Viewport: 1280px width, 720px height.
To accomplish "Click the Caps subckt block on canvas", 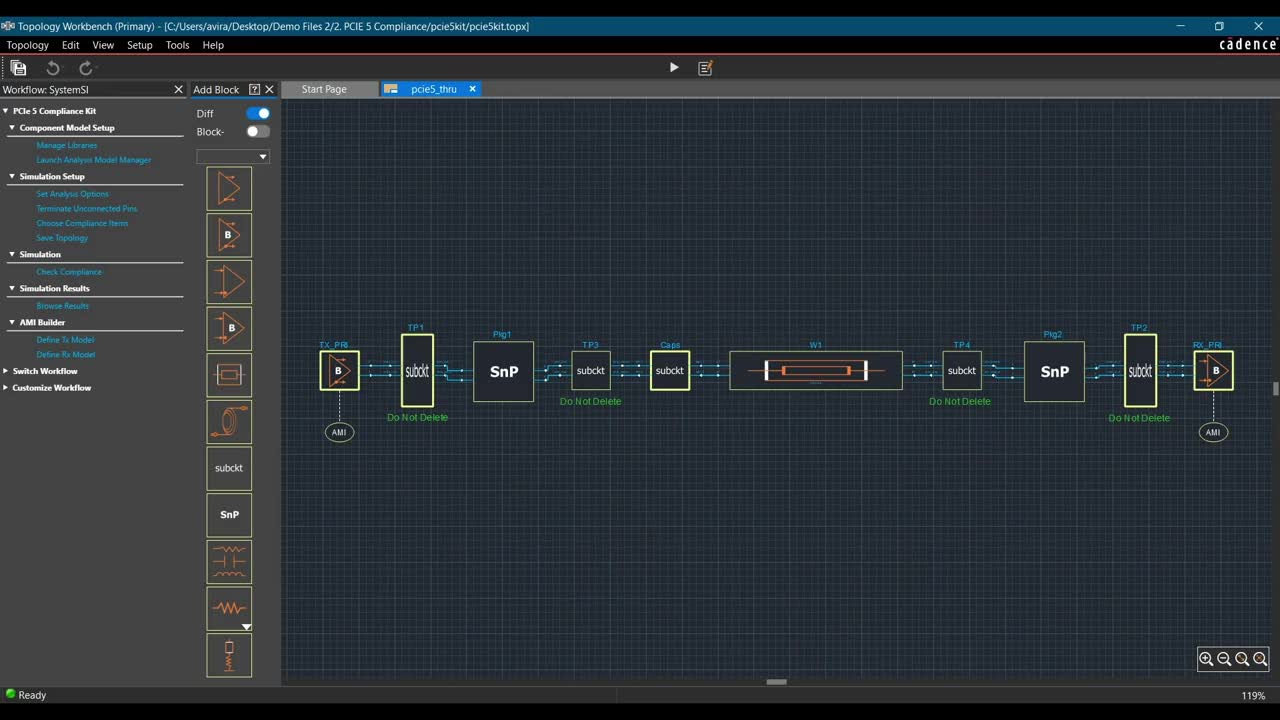I will tap(670, 370).
